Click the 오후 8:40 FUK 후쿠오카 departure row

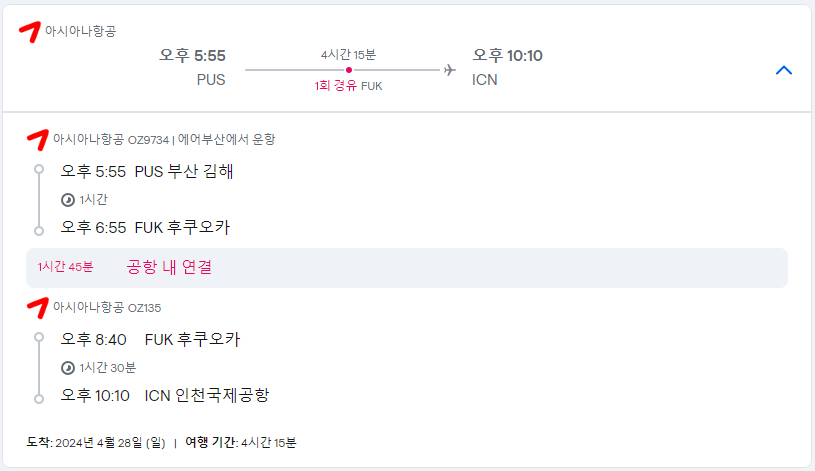[150, 339]
